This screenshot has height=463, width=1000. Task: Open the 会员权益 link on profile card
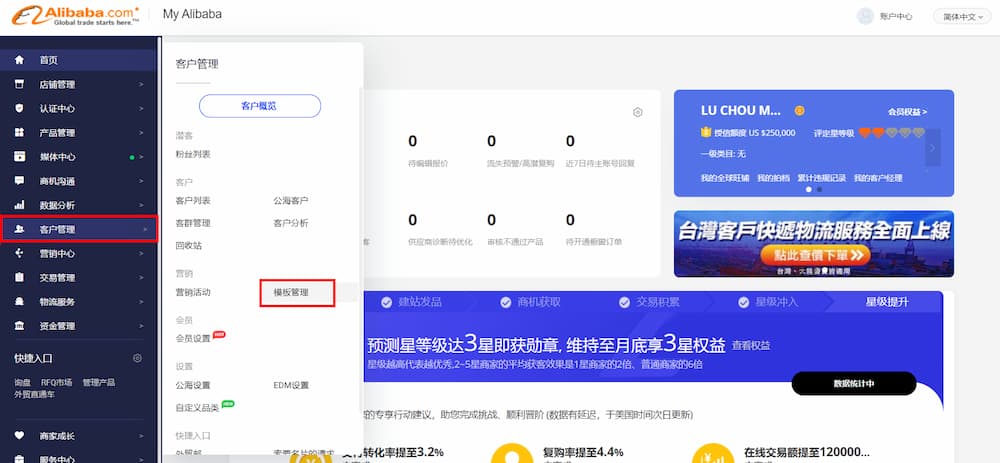907,112
